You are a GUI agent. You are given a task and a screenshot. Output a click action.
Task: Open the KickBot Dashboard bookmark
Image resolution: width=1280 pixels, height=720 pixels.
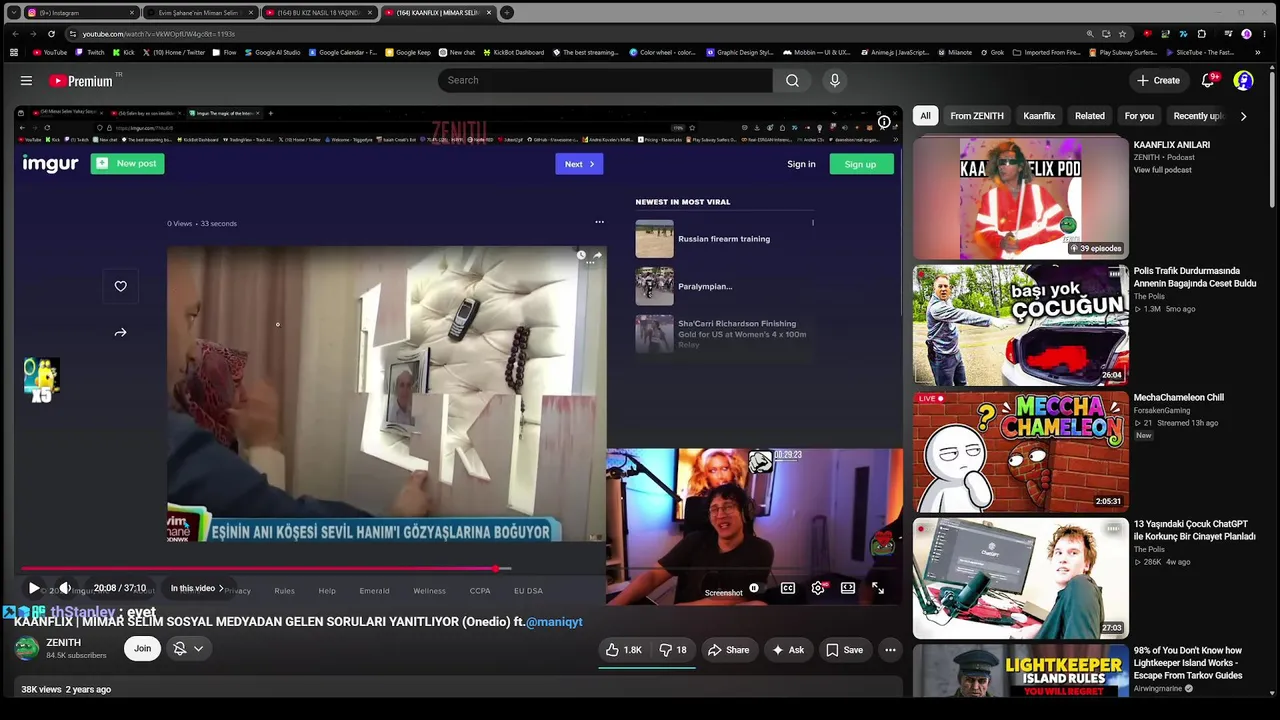[513, 52]
